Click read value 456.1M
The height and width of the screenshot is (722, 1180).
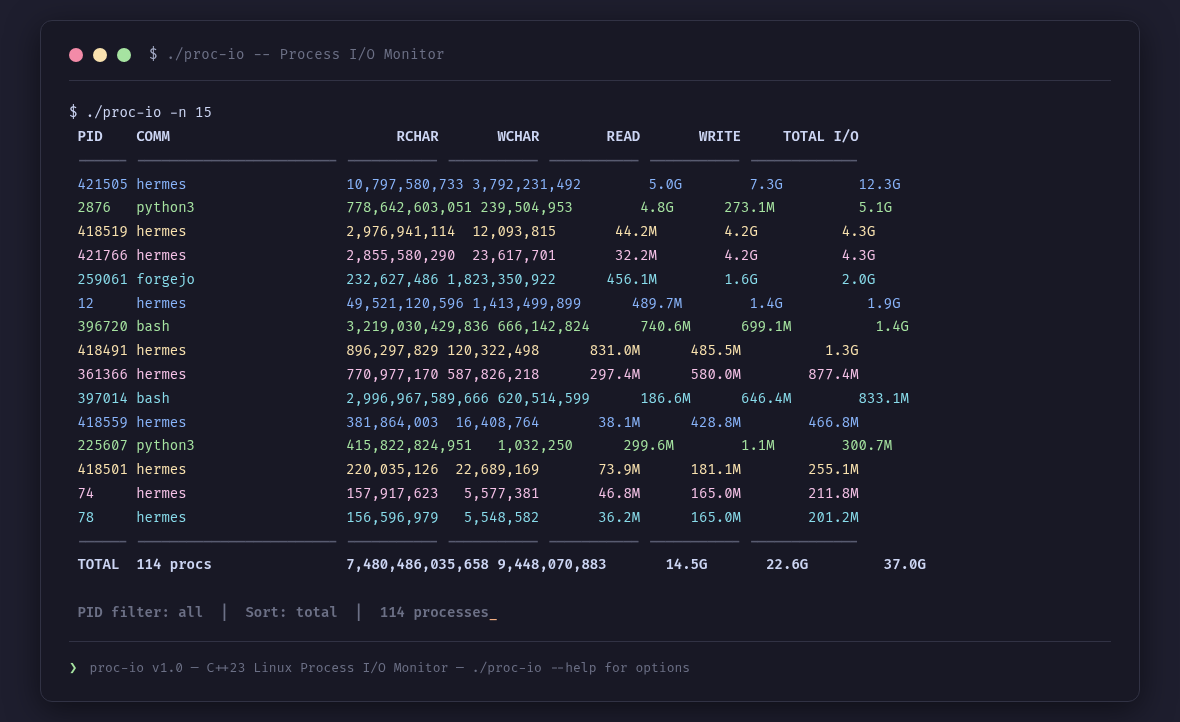coord(632,279)
